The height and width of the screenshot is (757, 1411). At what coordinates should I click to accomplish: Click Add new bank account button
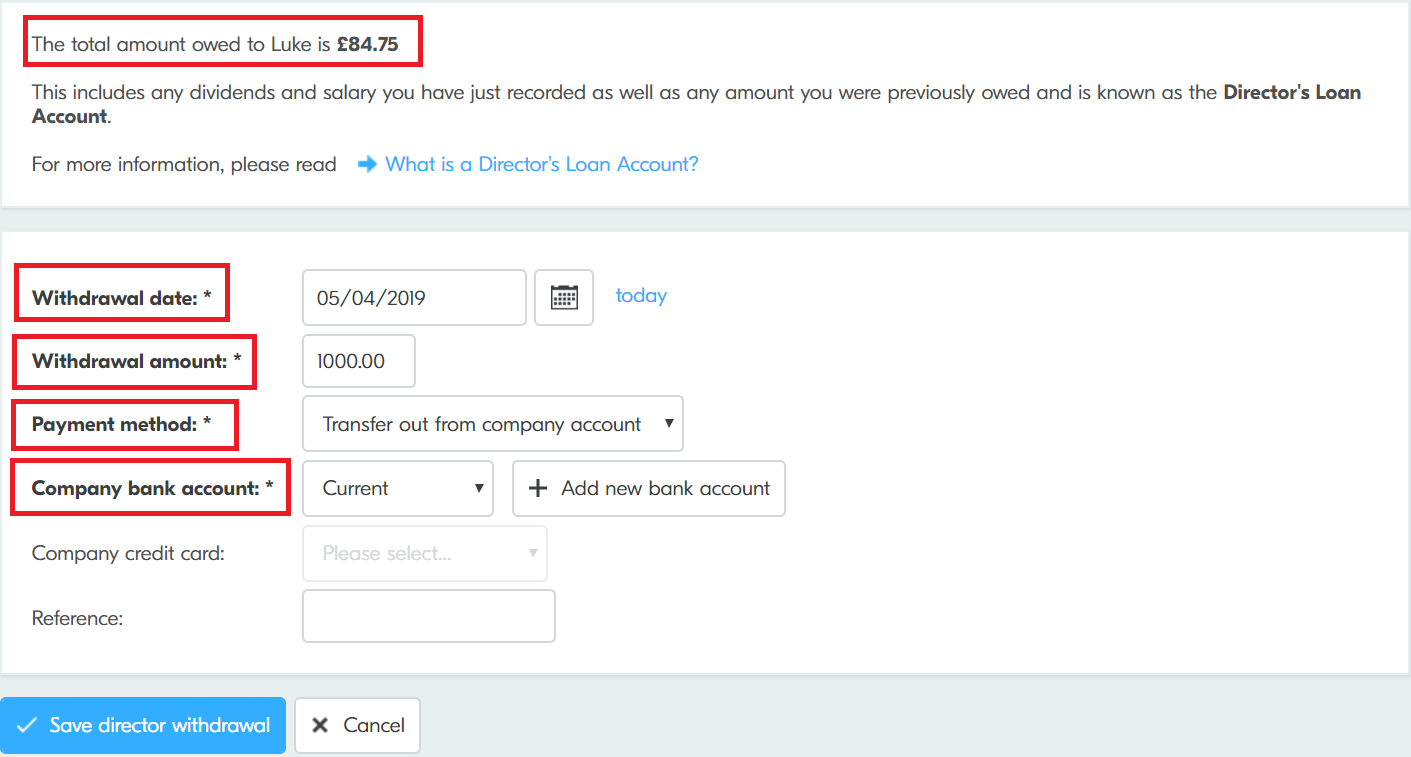[x=649, y=488]
